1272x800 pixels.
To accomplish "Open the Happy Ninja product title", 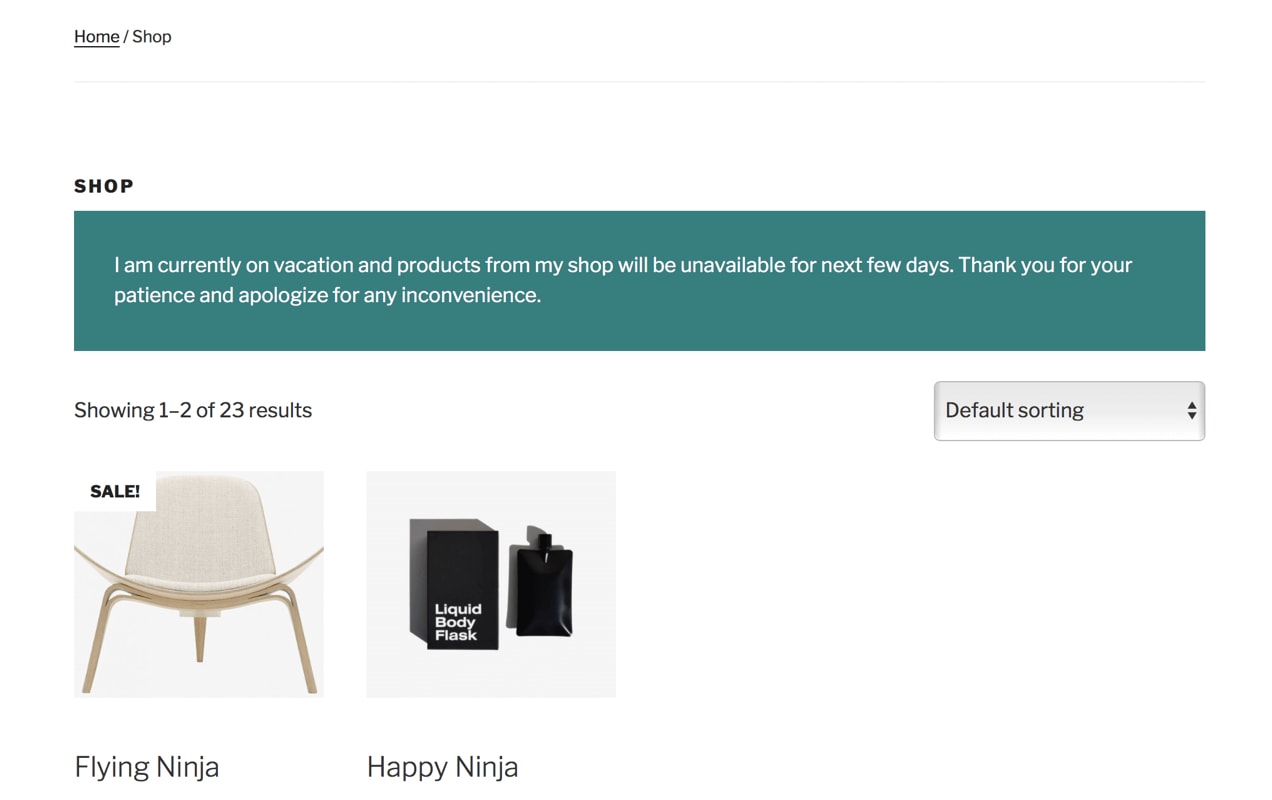I will tap(442, 767).
